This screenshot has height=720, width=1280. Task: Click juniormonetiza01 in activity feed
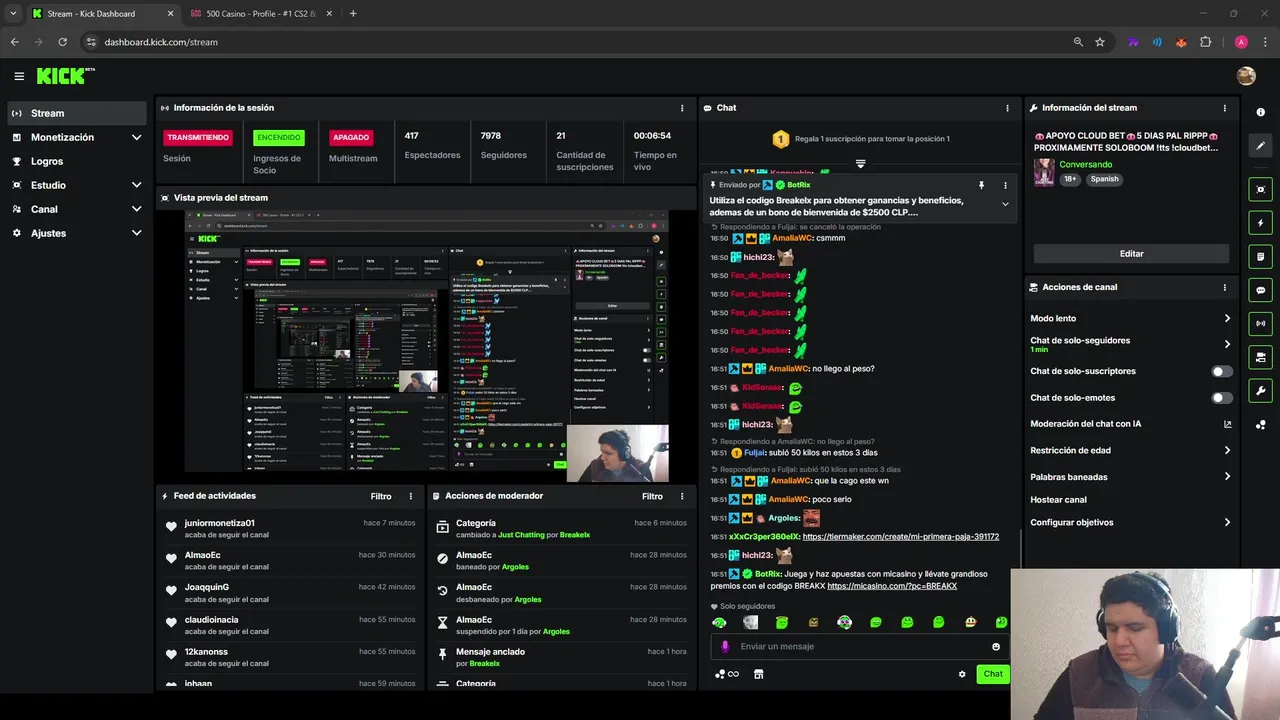coord(219,523)
